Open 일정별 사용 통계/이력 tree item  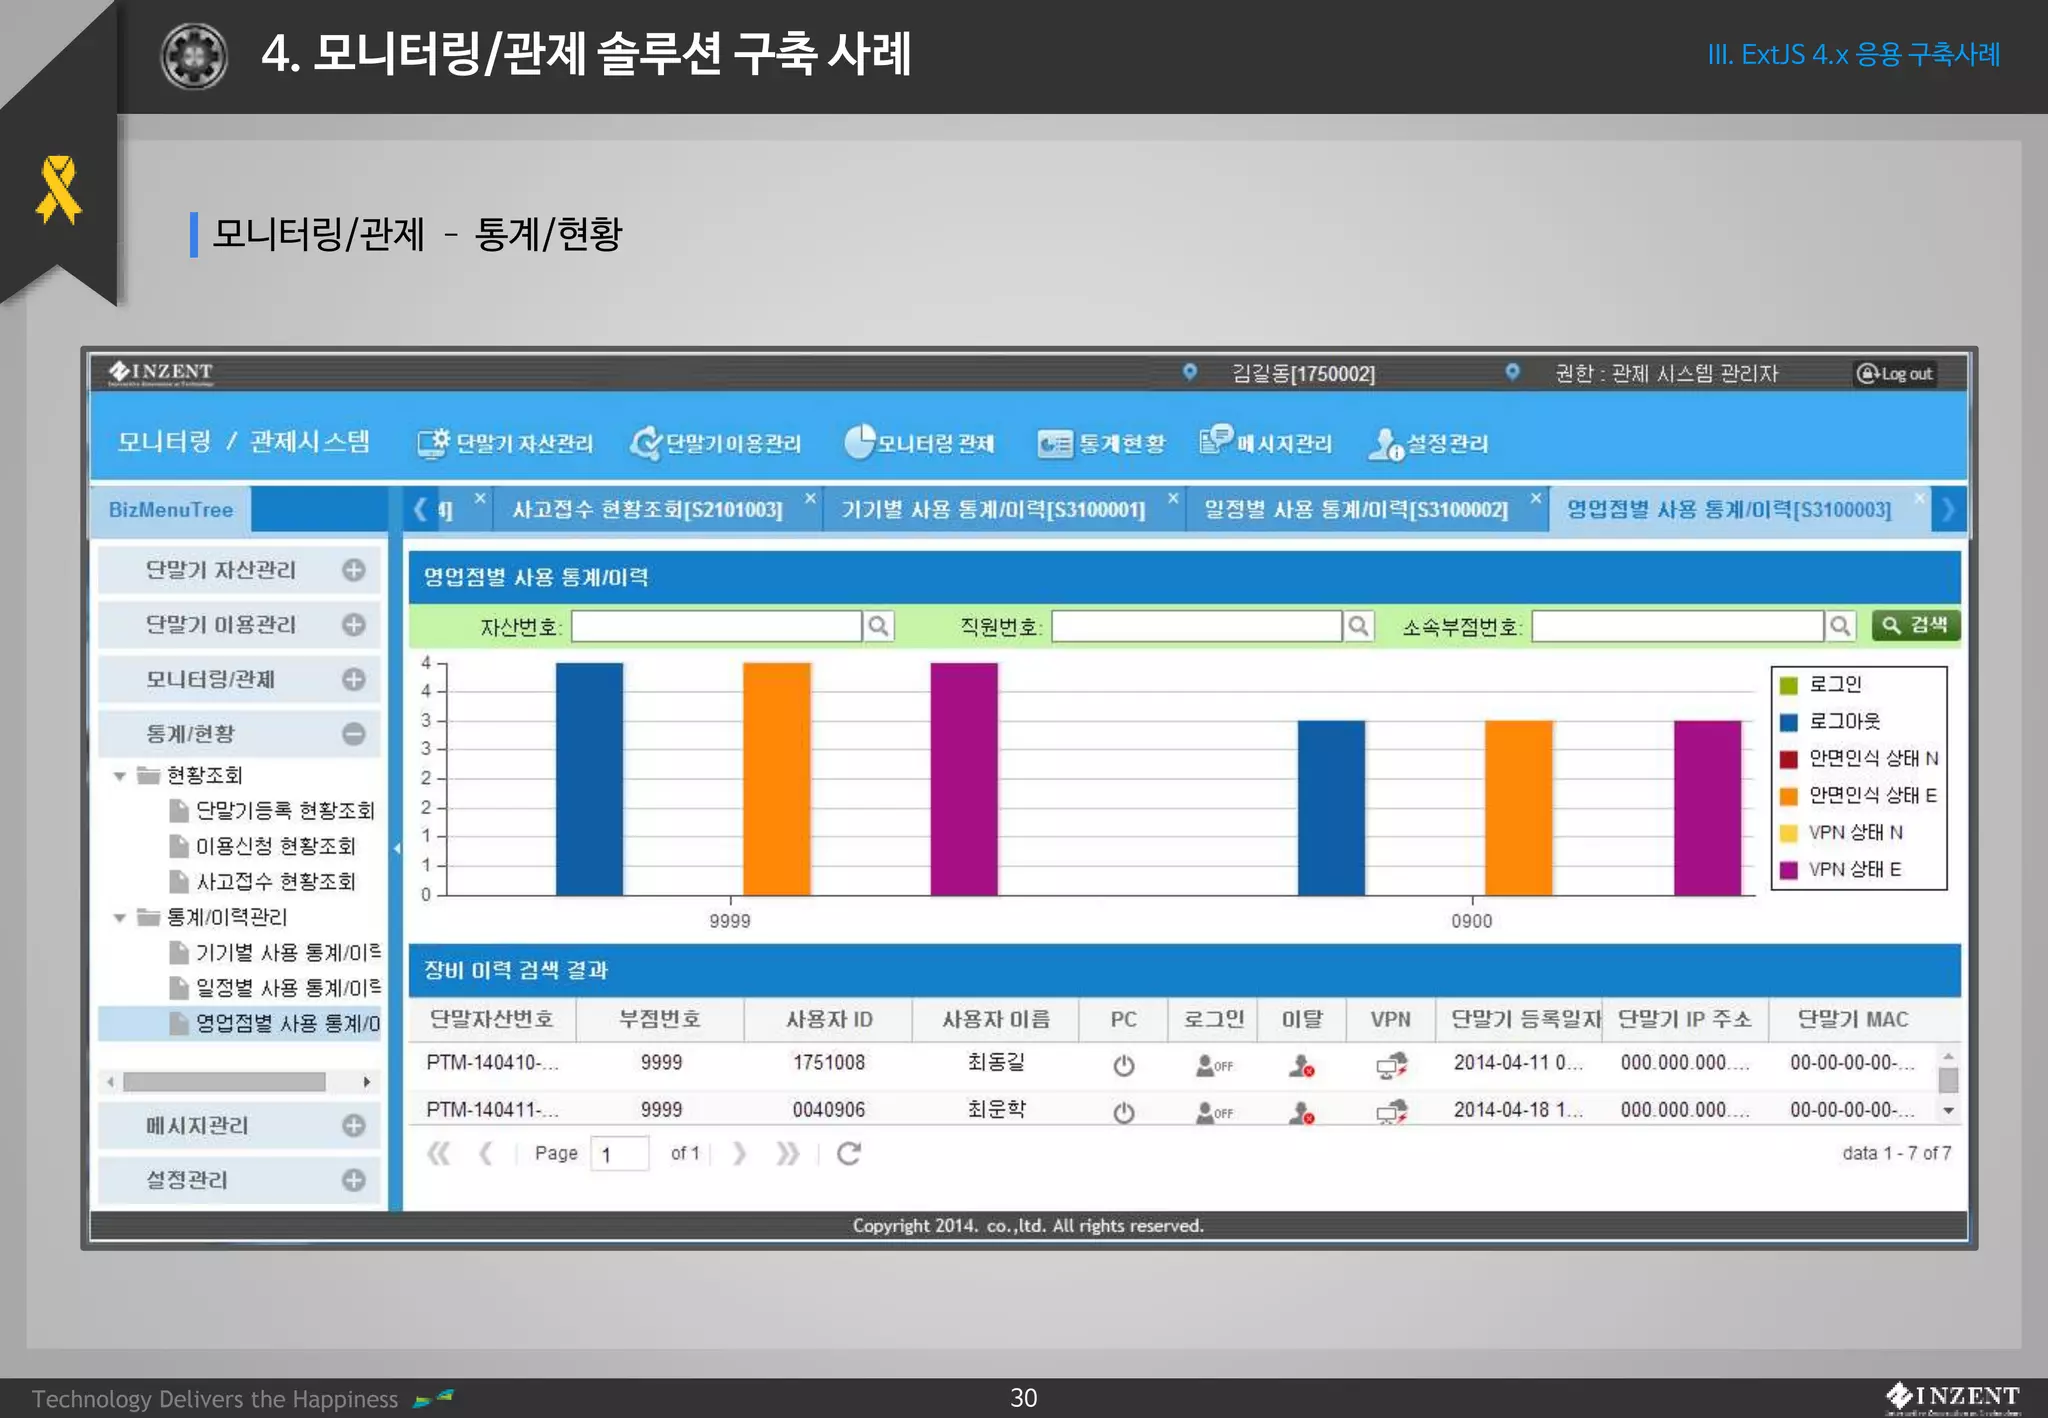click(287, 989)
